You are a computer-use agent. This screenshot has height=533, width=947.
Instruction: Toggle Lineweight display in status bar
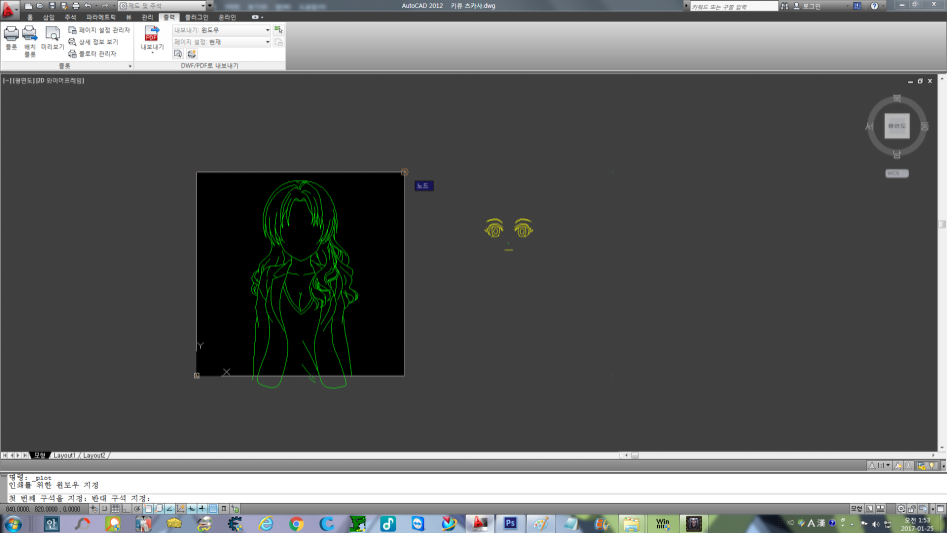202,509
